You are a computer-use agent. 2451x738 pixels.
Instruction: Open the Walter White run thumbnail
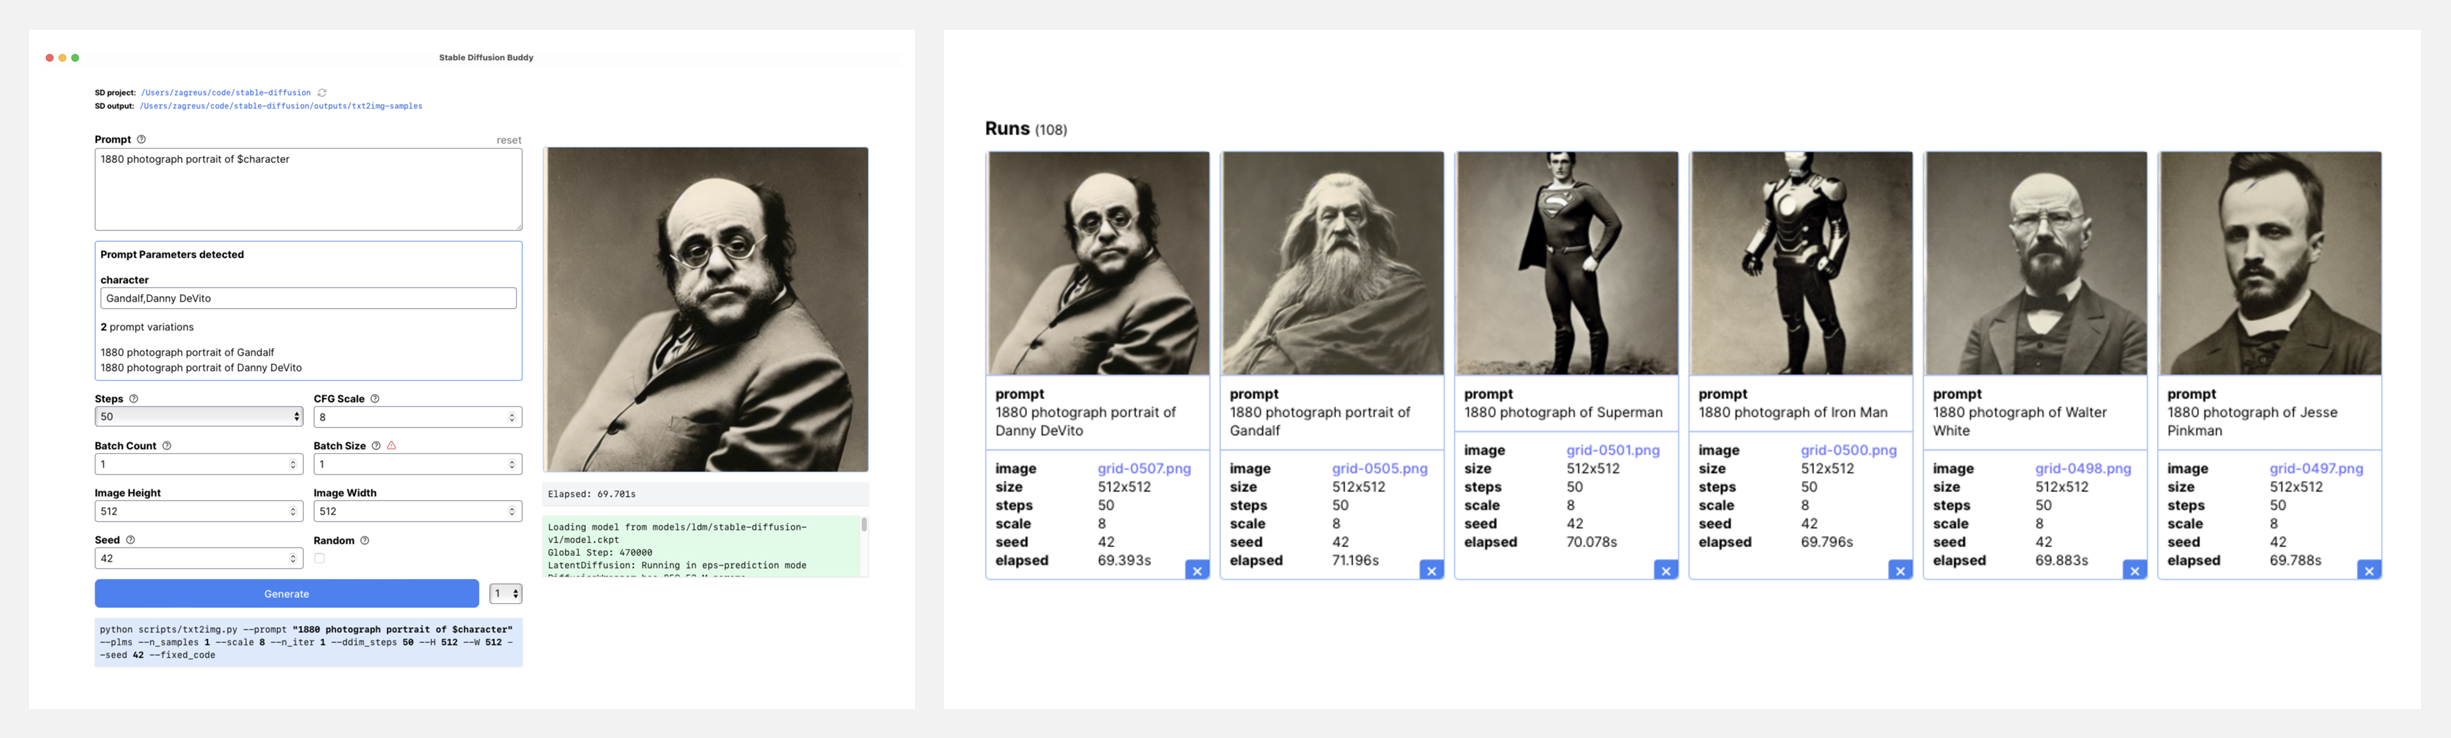2036,263
